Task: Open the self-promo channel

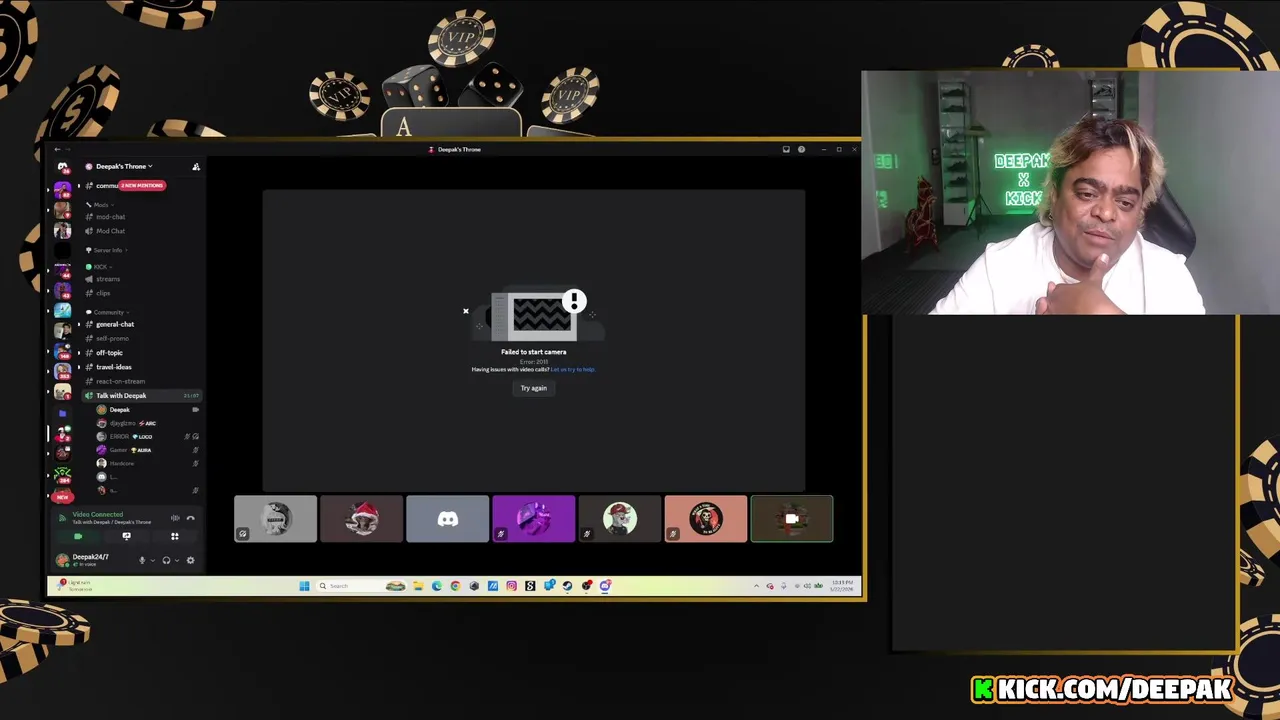Action: [112, 338]
